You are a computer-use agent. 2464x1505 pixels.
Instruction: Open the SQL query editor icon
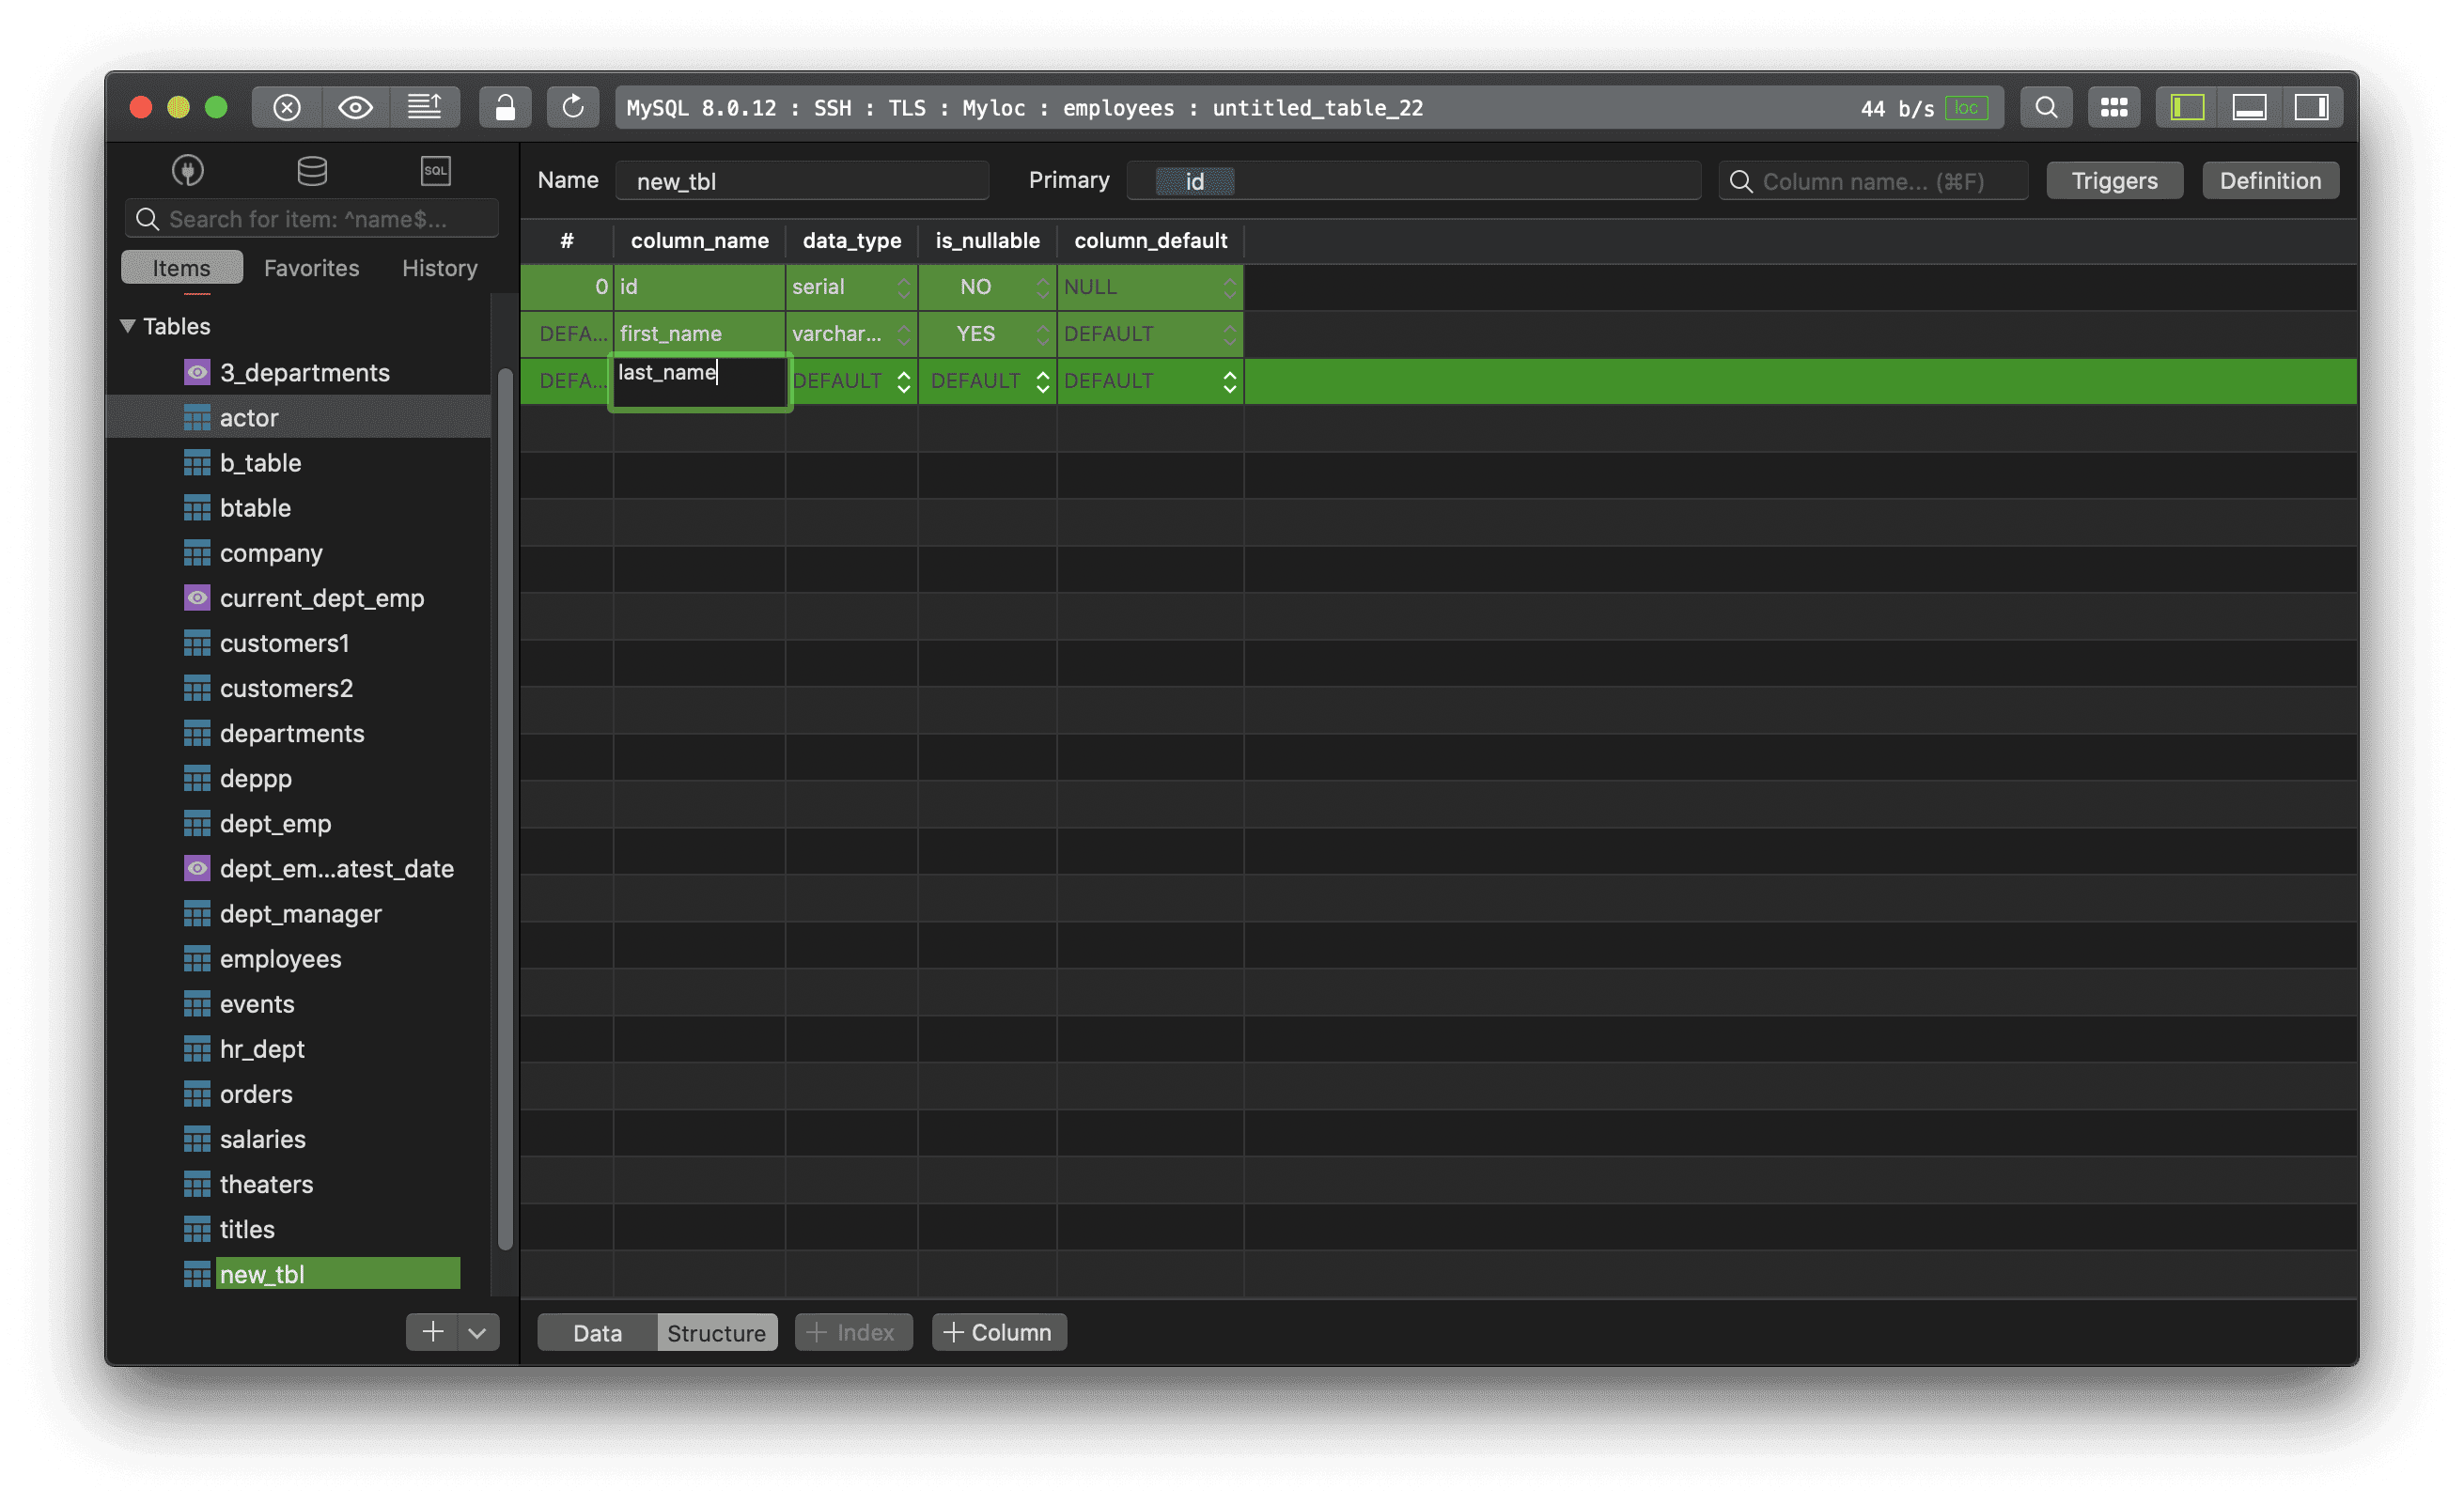[x=436, y=171]
